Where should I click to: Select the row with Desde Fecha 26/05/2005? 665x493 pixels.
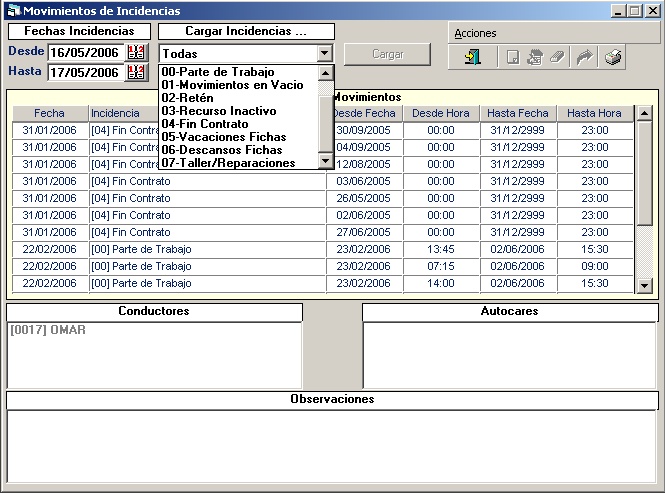[x=322, y=198]
